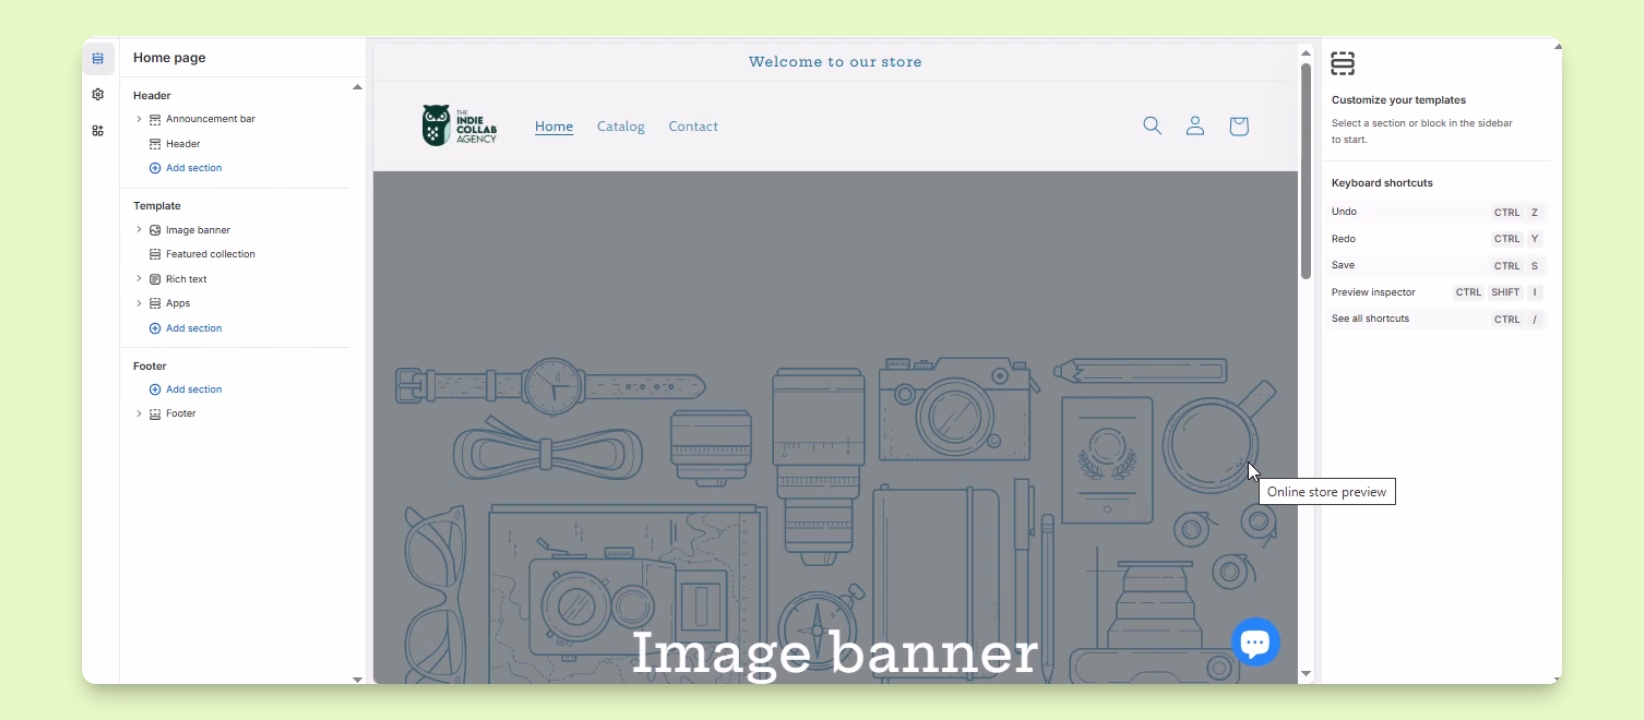The width and height of the screenshot is (1644, 720).
Task: Open the App embeds icon
Action: [x=98, y=131]
